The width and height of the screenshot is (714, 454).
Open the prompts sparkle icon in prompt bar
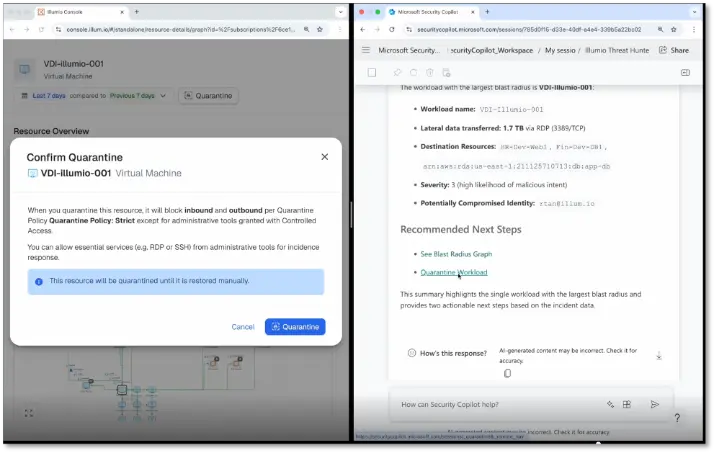610,404
